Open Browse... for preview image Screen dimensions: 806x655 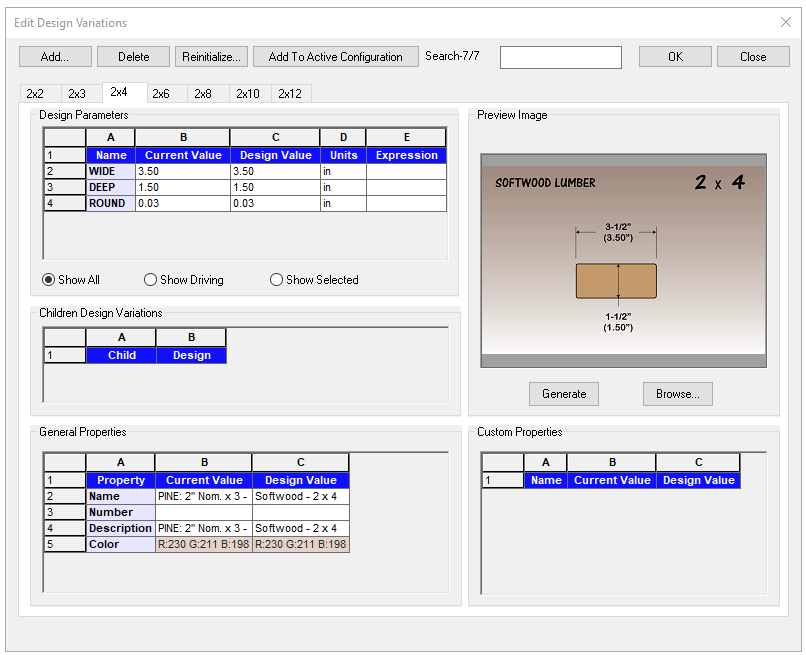[677, 394]
